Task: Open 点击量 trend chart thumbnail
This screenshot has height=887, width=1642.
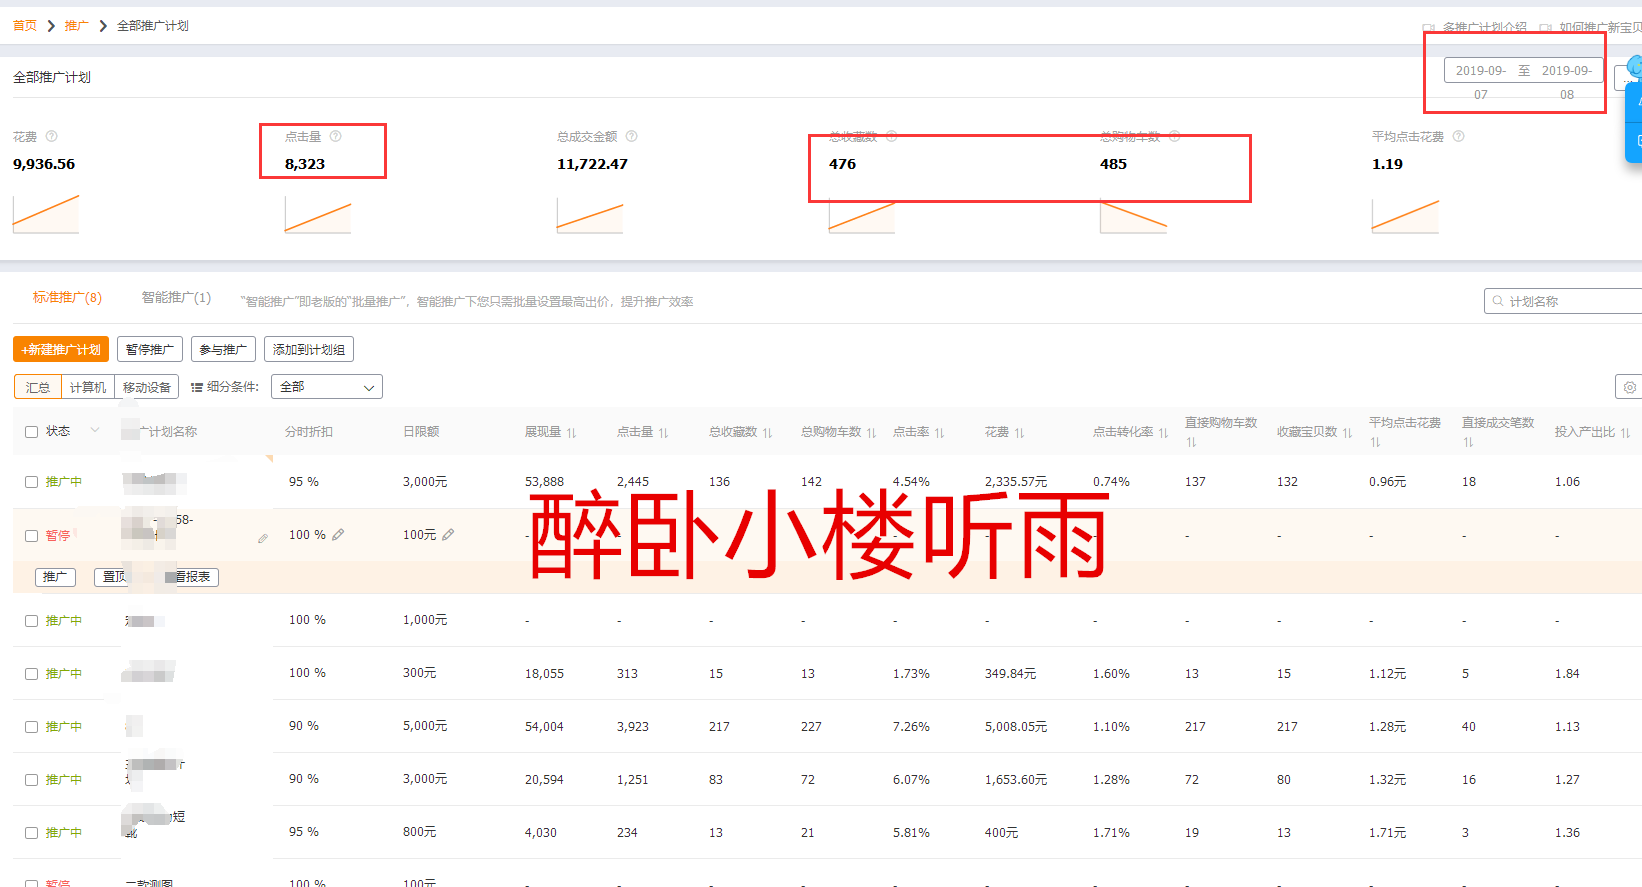Action: (x=318, y=214)
